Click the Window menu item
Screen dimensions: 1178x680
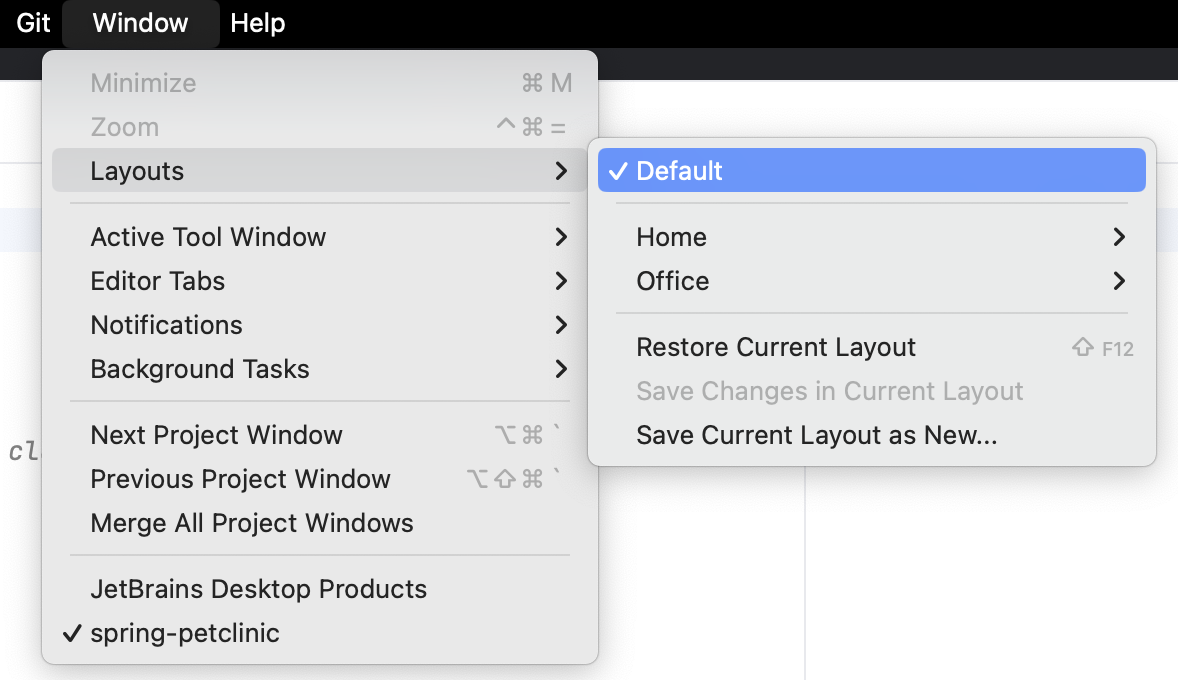[140, 23]
